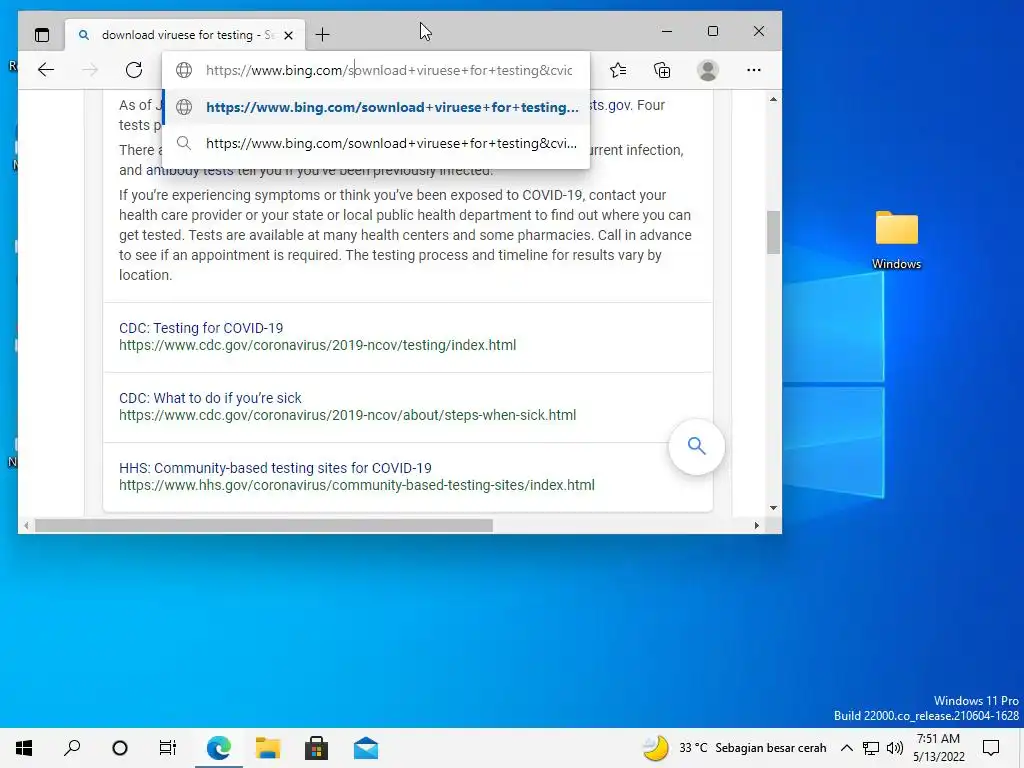Open the CDC: Testing for COVID-19 link
The image size is (1024, 768).
click(201, 328)
